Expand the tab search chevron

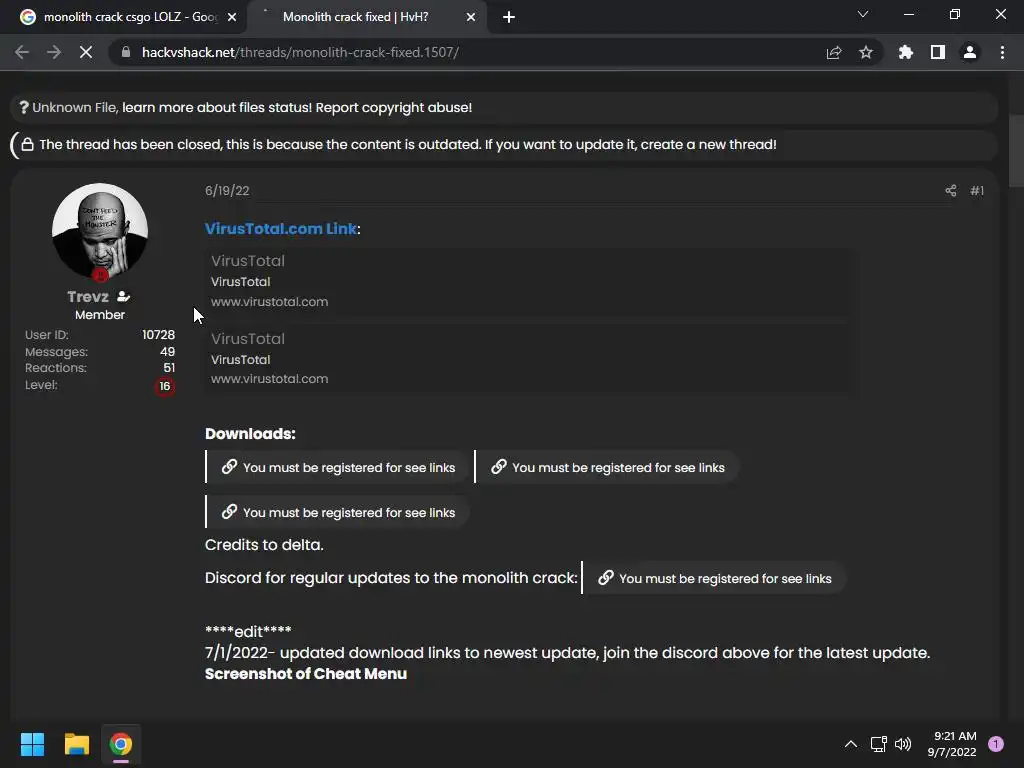(863, 14)
